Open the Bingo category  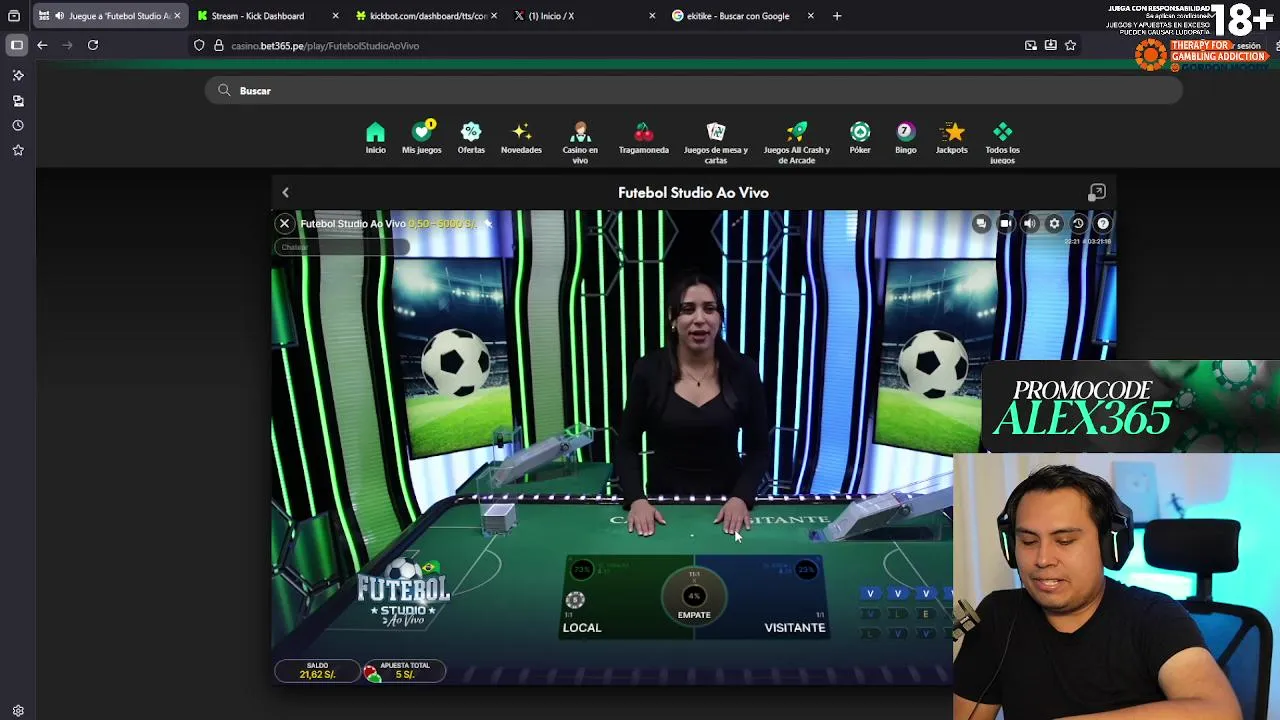[905, 138]
